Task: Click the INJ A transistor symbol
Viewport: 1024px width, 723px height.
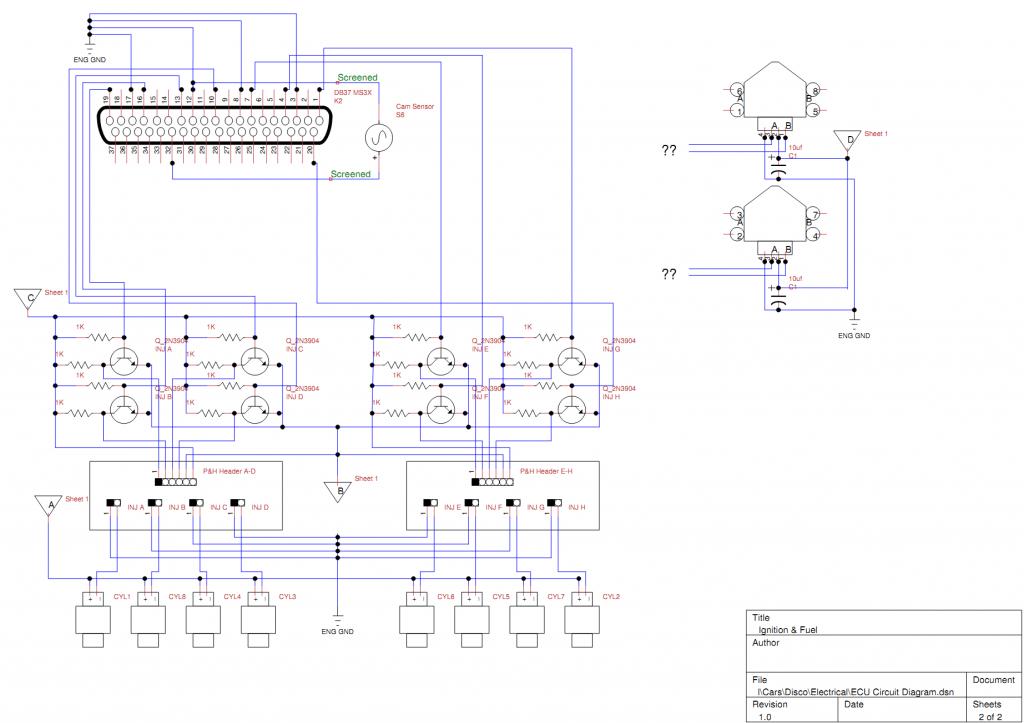Action: click(x=124, y=362)
